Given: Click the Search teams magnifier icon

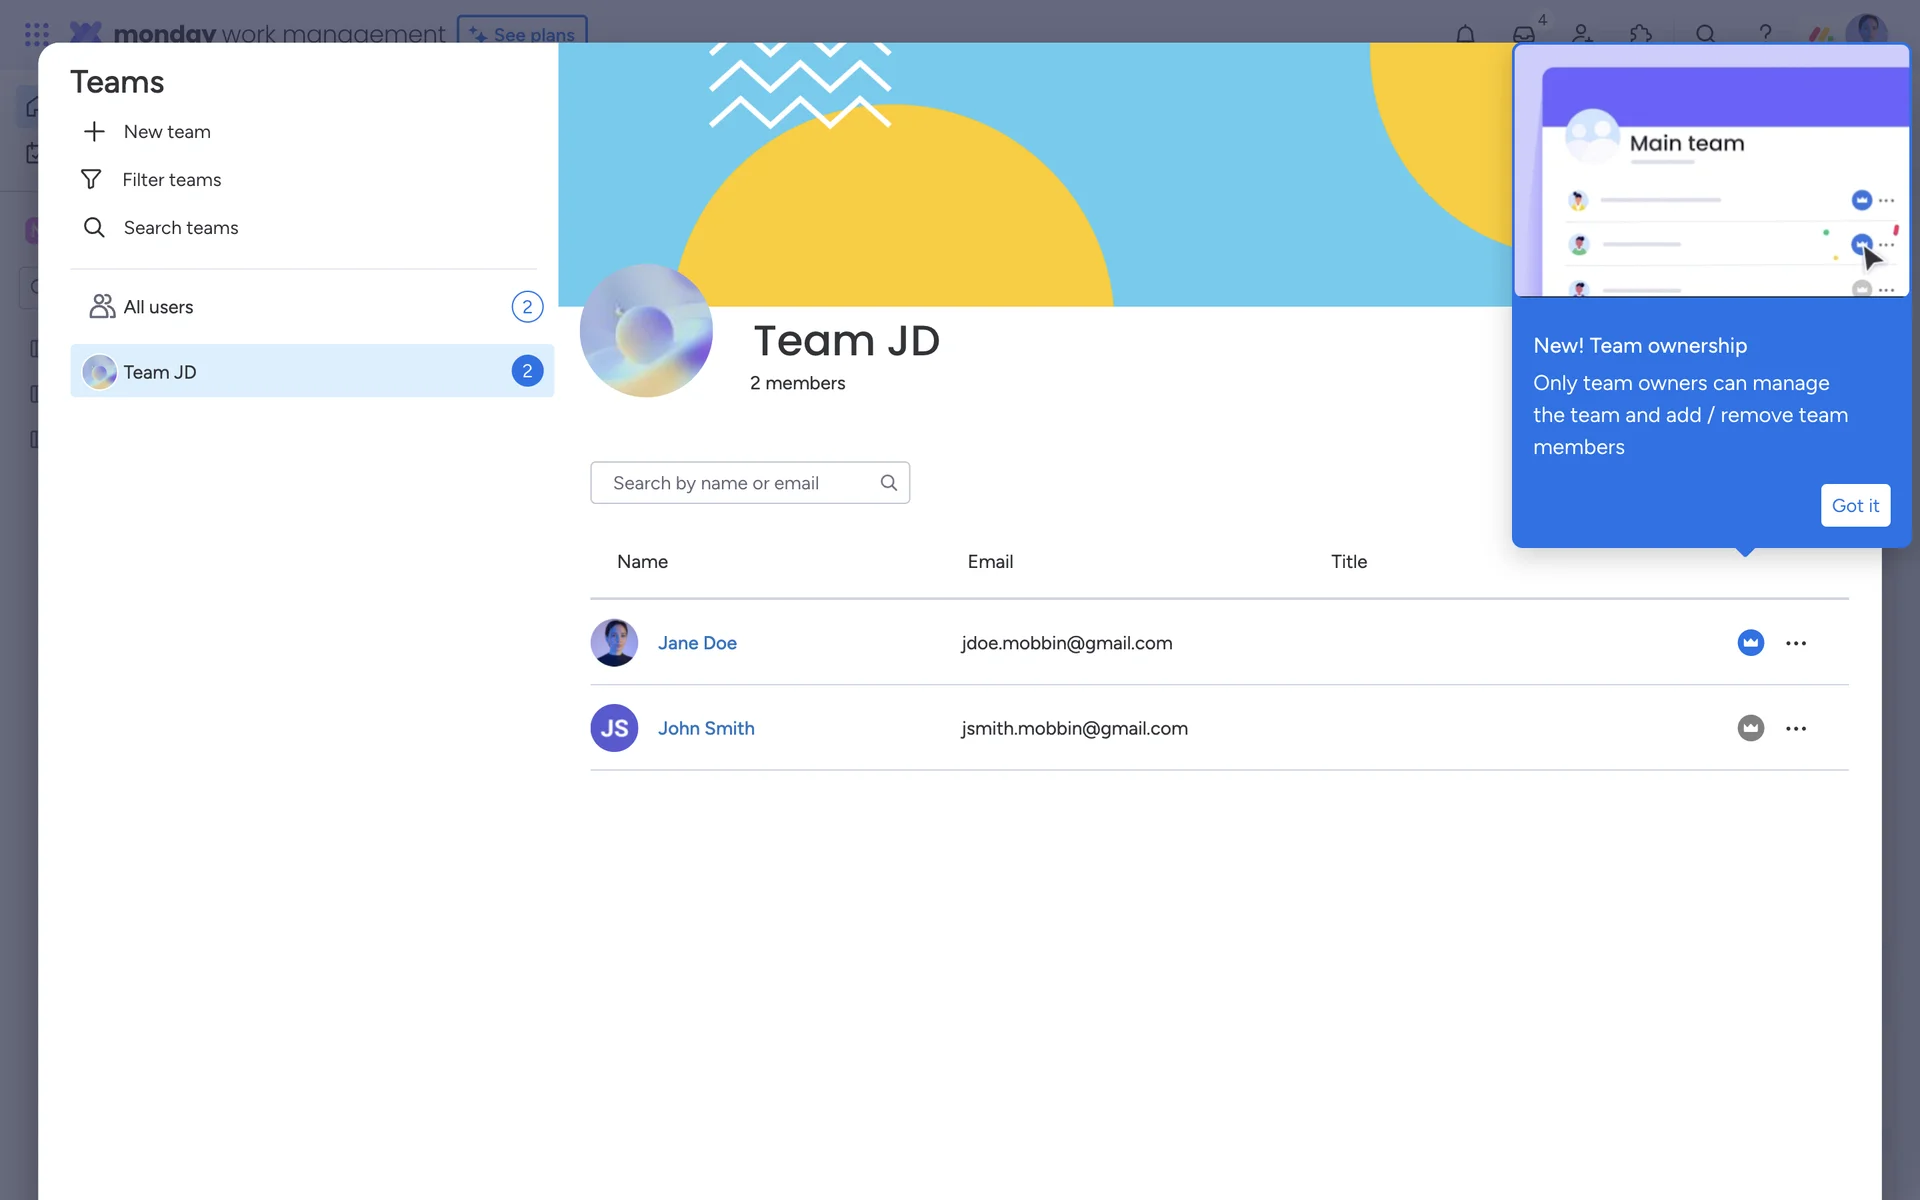Looking at the screenshot, I should tap(94, 228).
